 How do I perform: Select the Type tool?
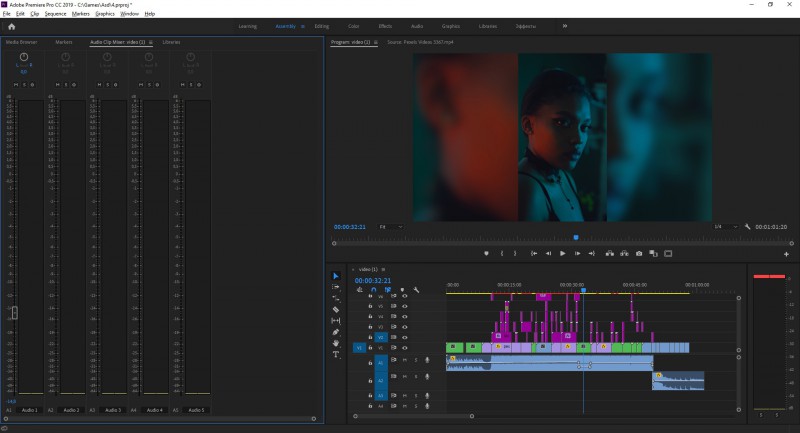[x=336, y=354]
